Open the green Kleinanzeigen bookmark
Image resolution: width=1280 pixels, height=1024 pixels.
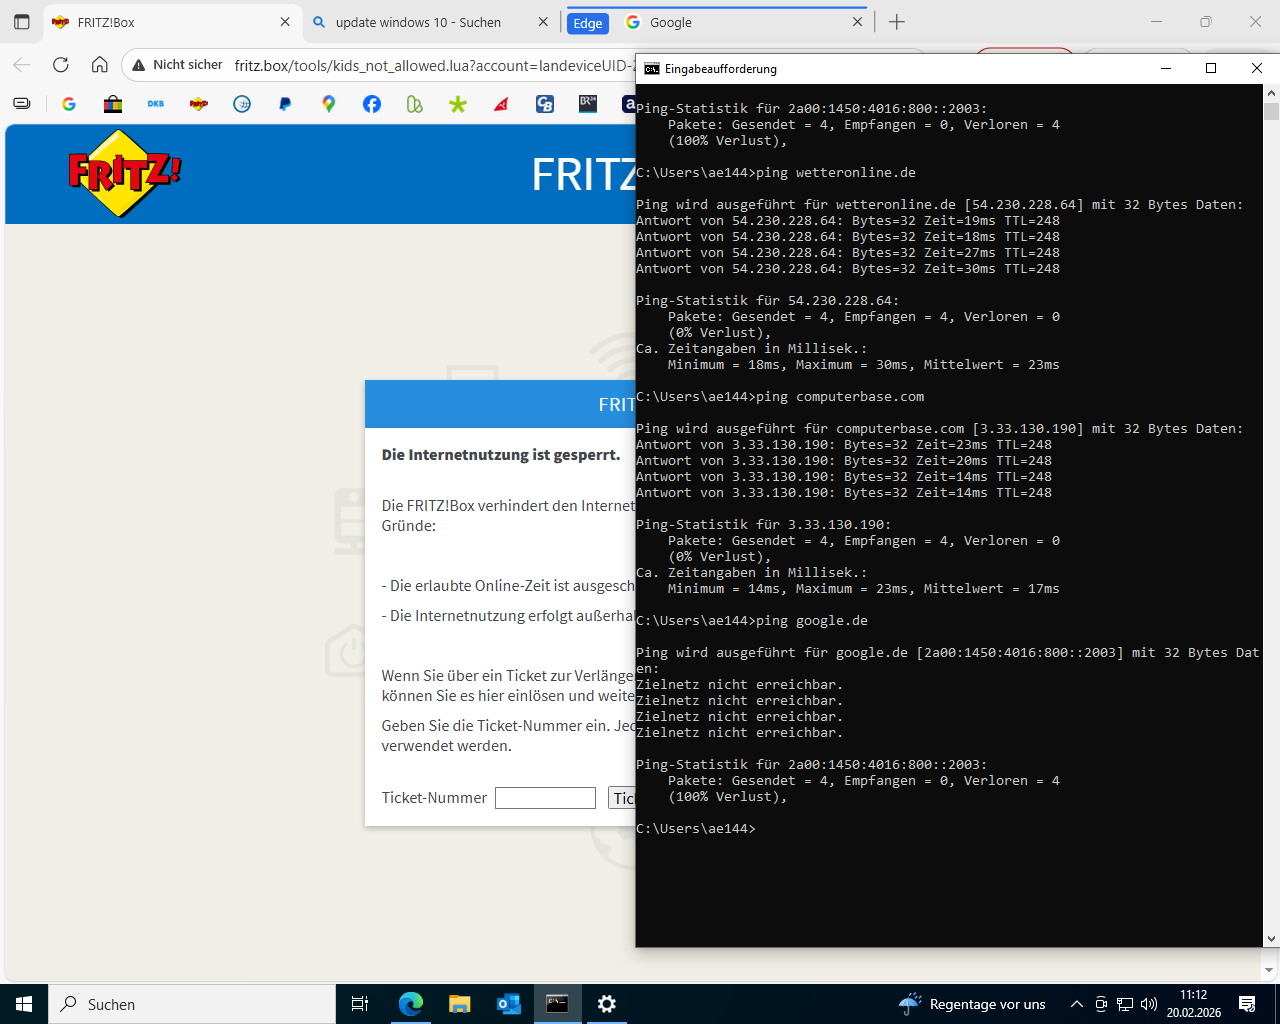coord(415,104)
